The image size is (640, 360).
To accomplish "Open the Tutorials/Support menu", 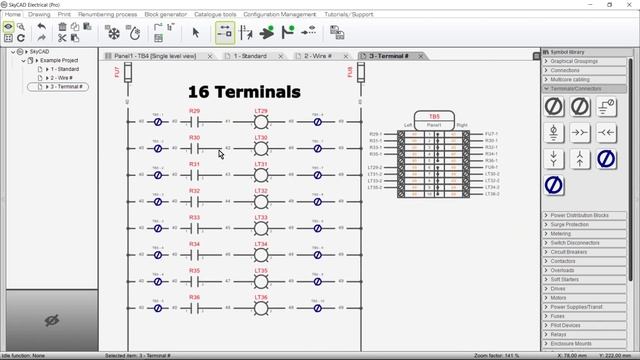I will (x=349, y=14).
